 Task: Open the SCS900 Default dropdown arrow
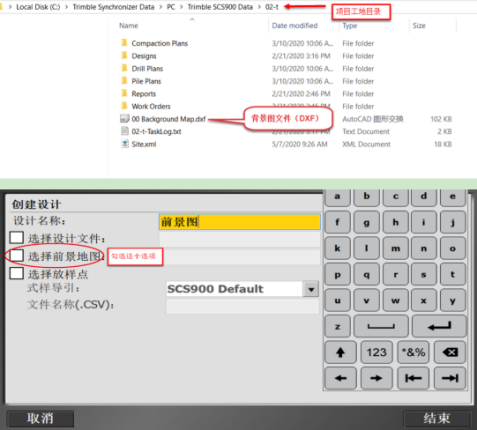coord(311,289)
